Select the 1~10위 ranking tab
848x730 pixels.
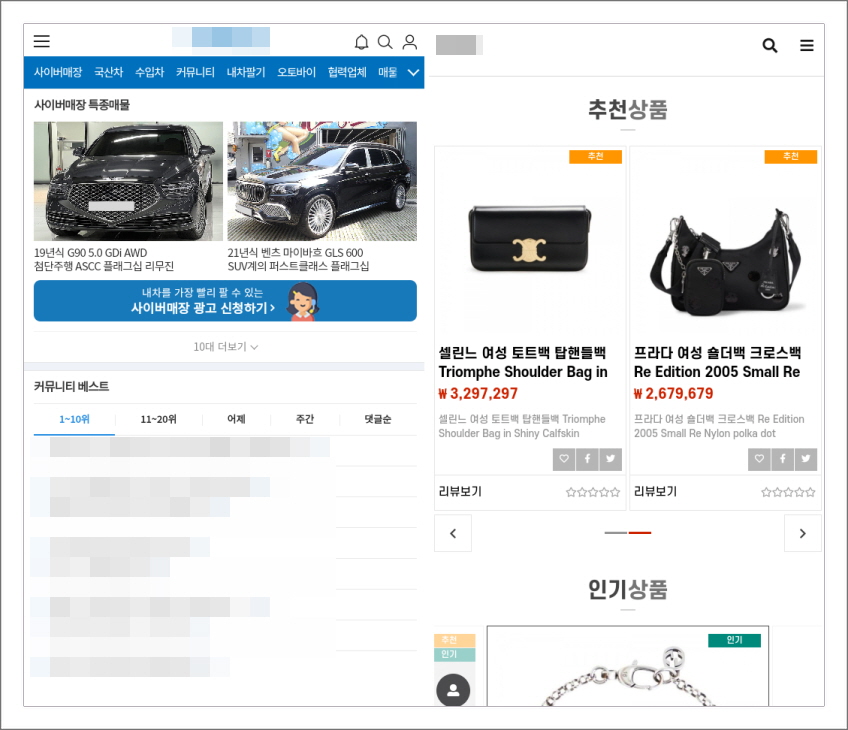point(74,419)
